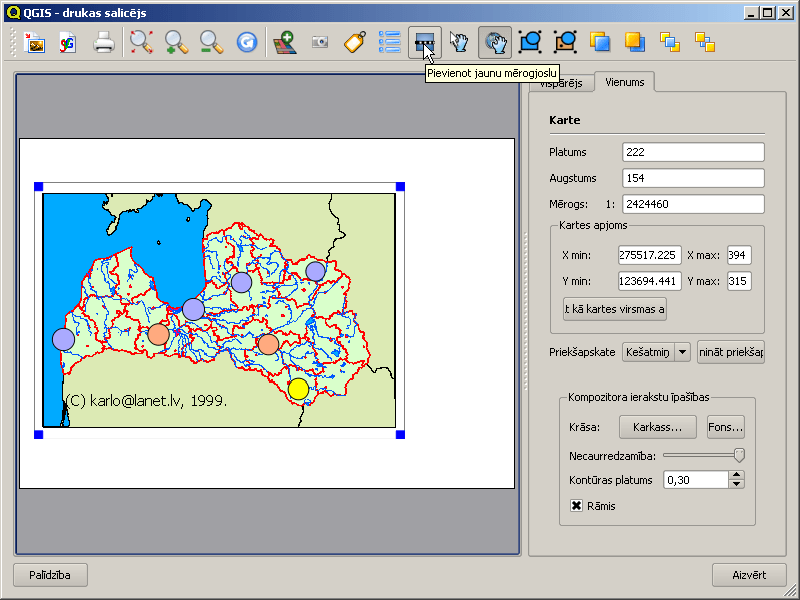Click the Augstums input field
800x600 pixels.
pos(693,178)
